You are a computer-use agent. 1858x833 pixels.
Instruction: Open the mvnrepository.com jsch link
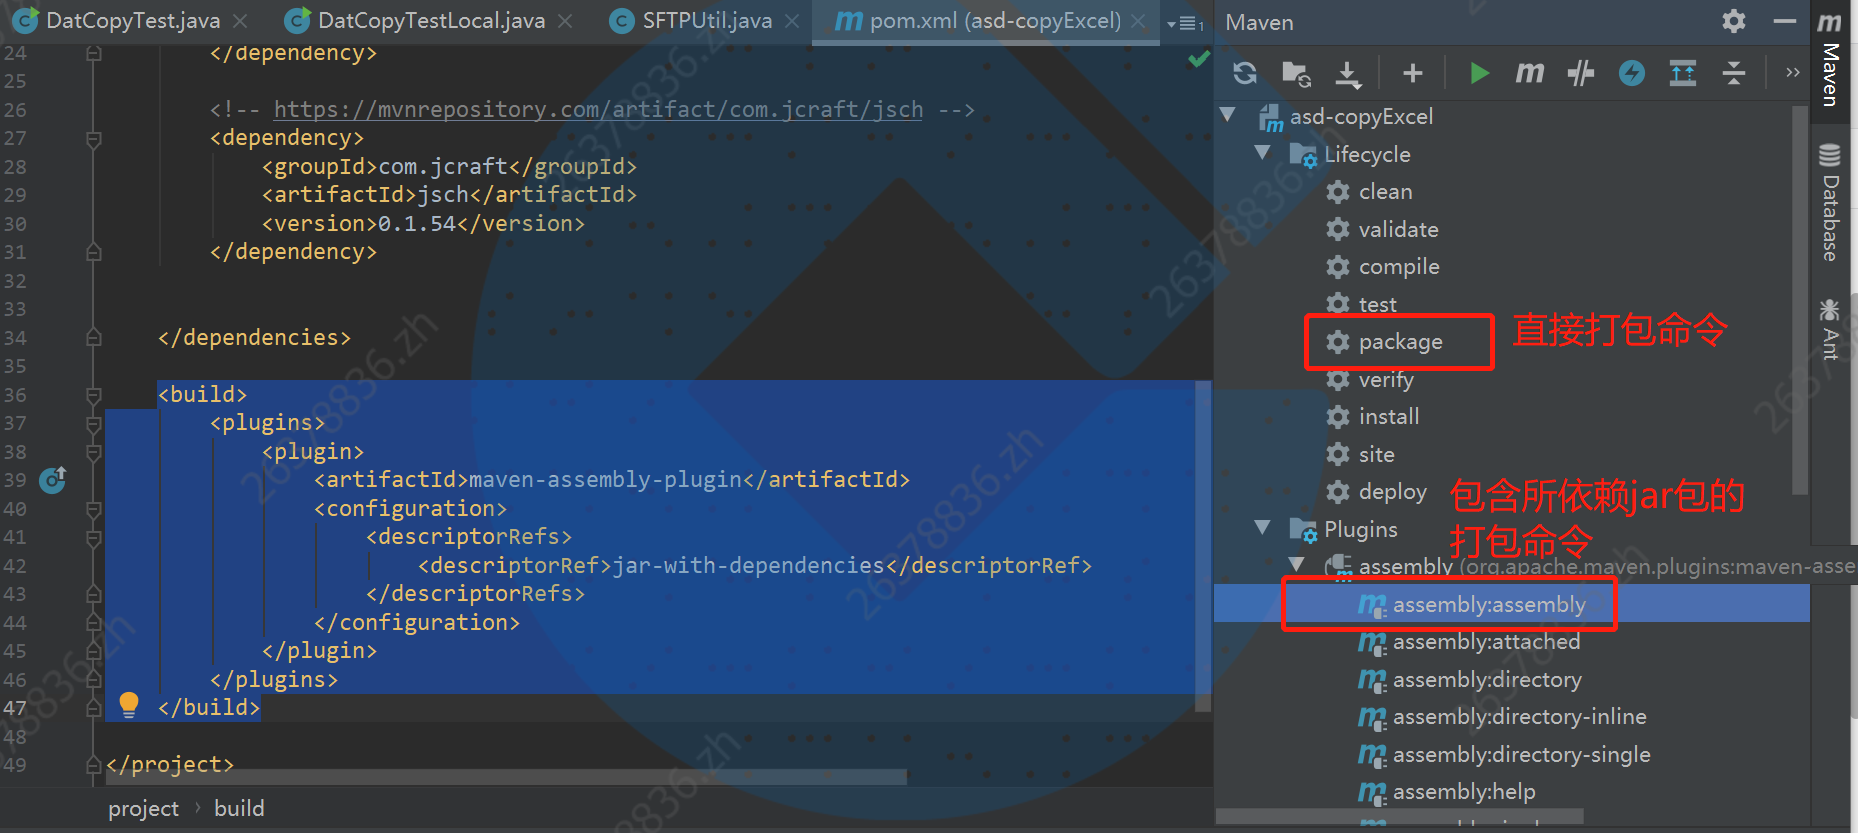pos(598,109)
